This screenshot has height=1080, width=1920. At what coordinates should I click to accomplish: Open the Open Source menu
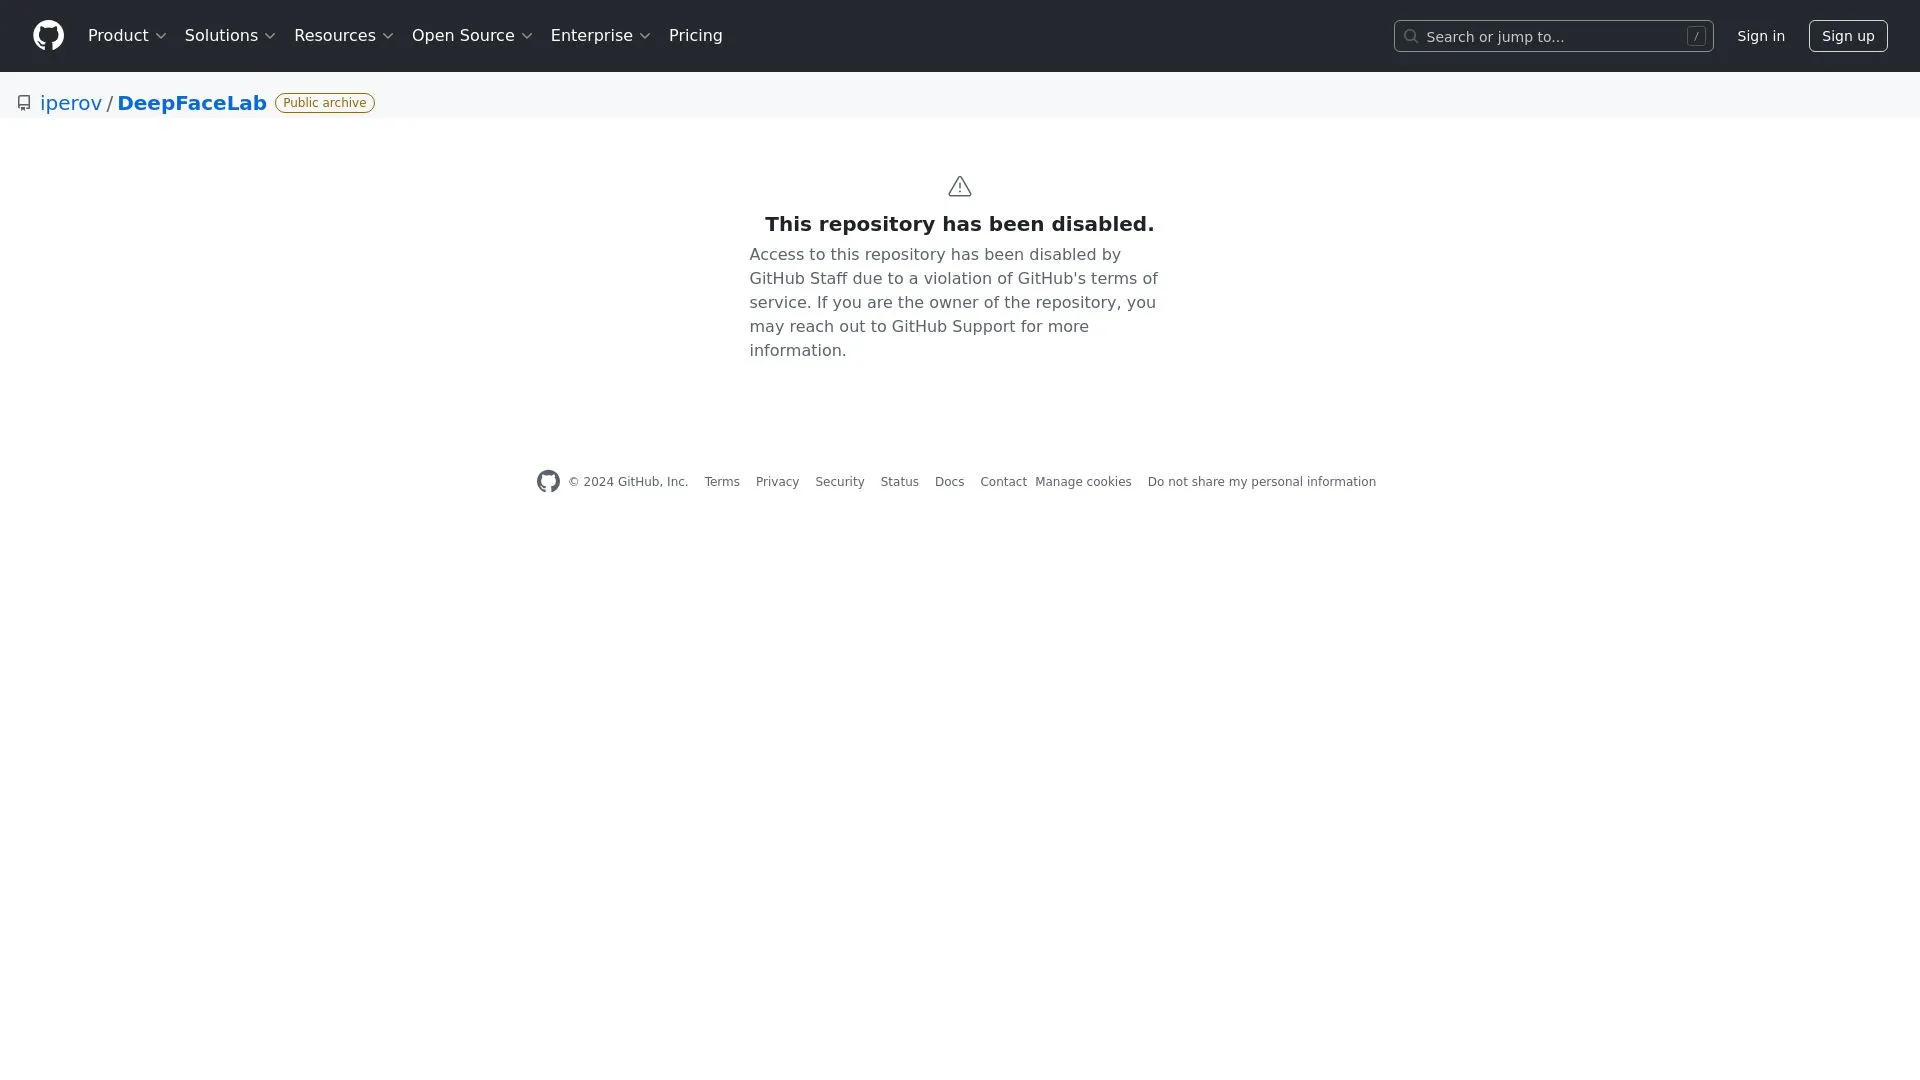(472, 36)
